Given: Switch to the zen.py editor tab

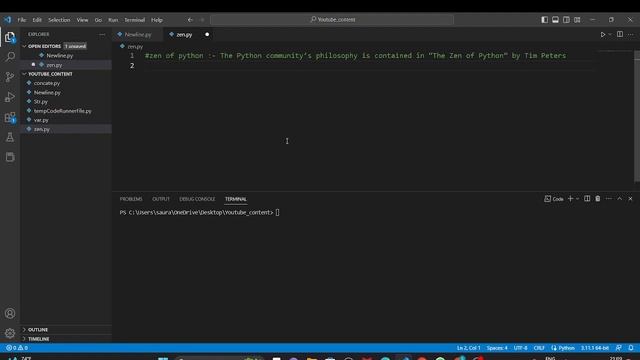Looking at the screenshot, I should pos(184,35).
